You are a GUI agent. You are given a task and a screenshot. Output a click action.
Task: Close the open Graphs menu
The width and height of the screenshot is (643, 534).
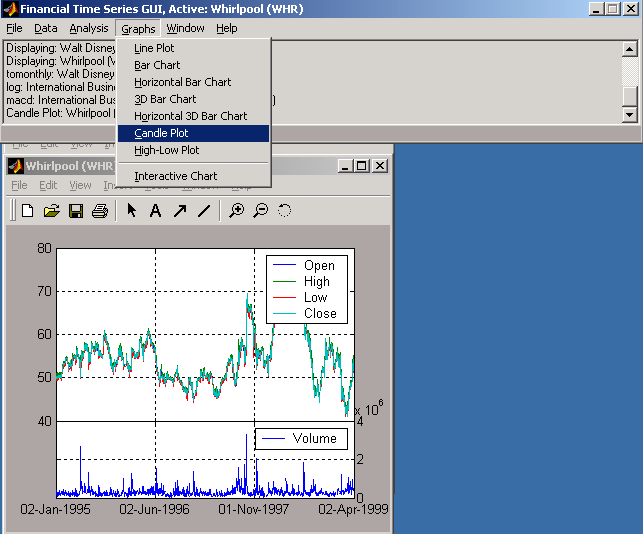pyautogui.click(x=138, y=29)
